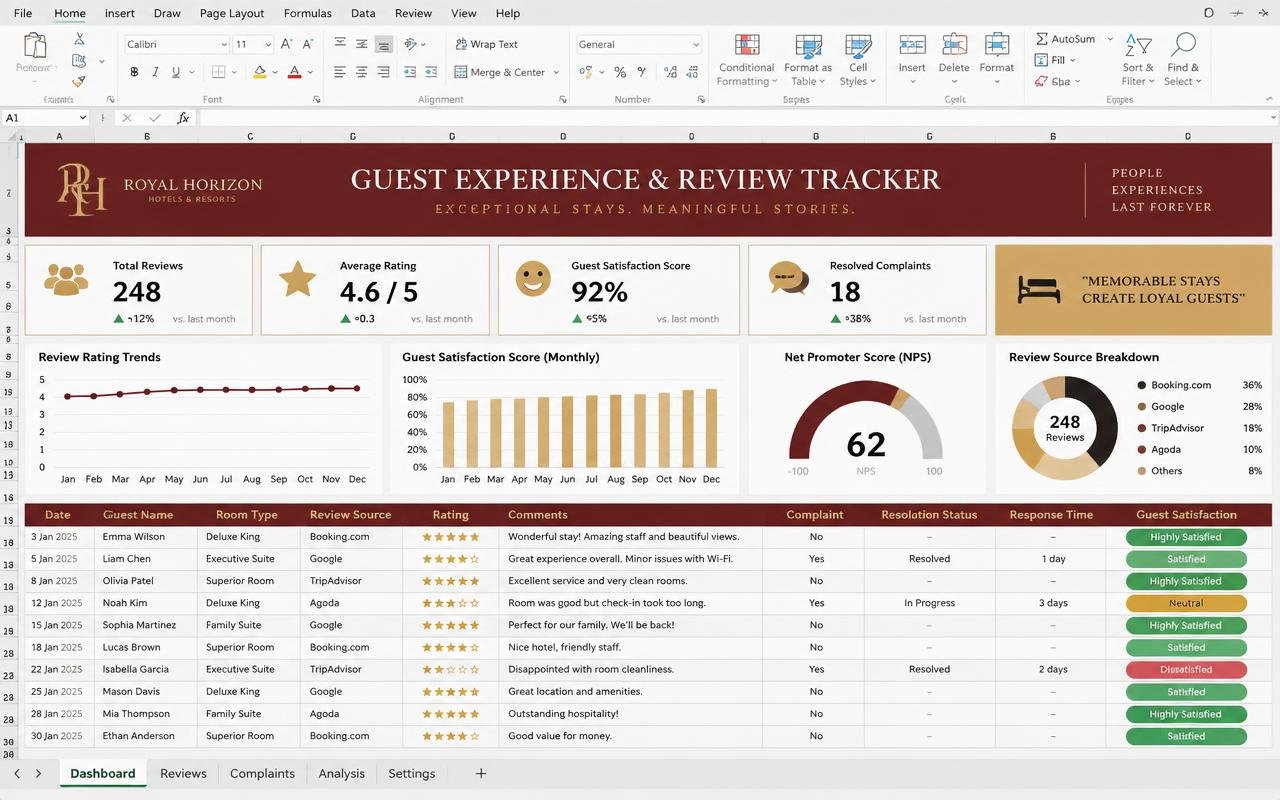Click the insert function fx icon
Screen dimensions: 1280x800
click(x=183, y=118)
